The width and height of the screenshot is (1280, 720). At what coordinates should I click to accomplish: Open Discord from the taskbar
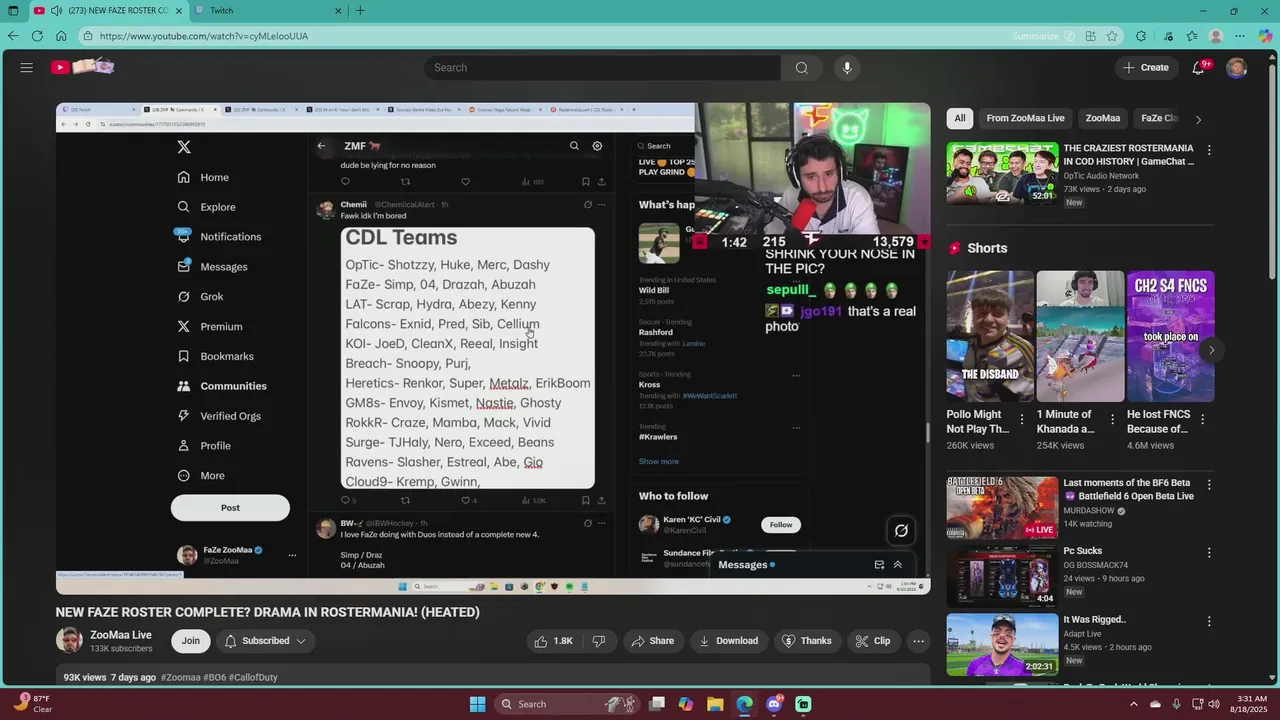coord(774,704)
